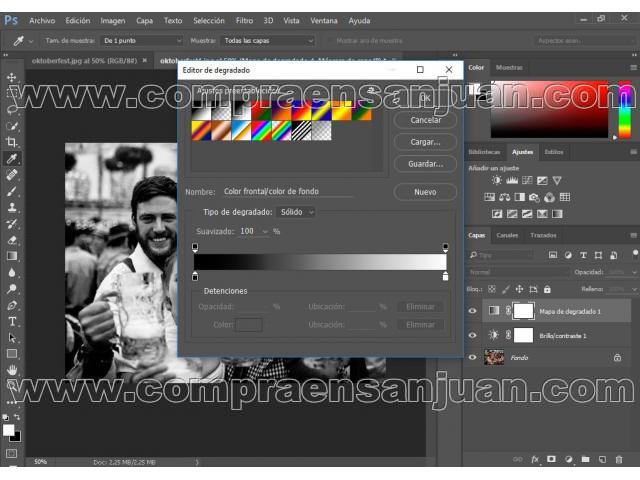Select the Type tool
This screenshot has width=640, height=480.
[x=11, y=322]
